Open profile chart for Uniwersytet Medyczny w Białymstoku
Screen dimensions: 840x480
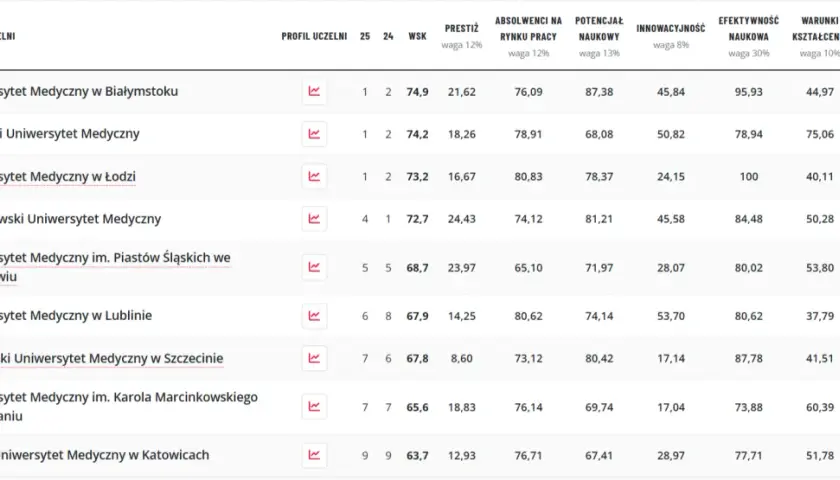314,92
